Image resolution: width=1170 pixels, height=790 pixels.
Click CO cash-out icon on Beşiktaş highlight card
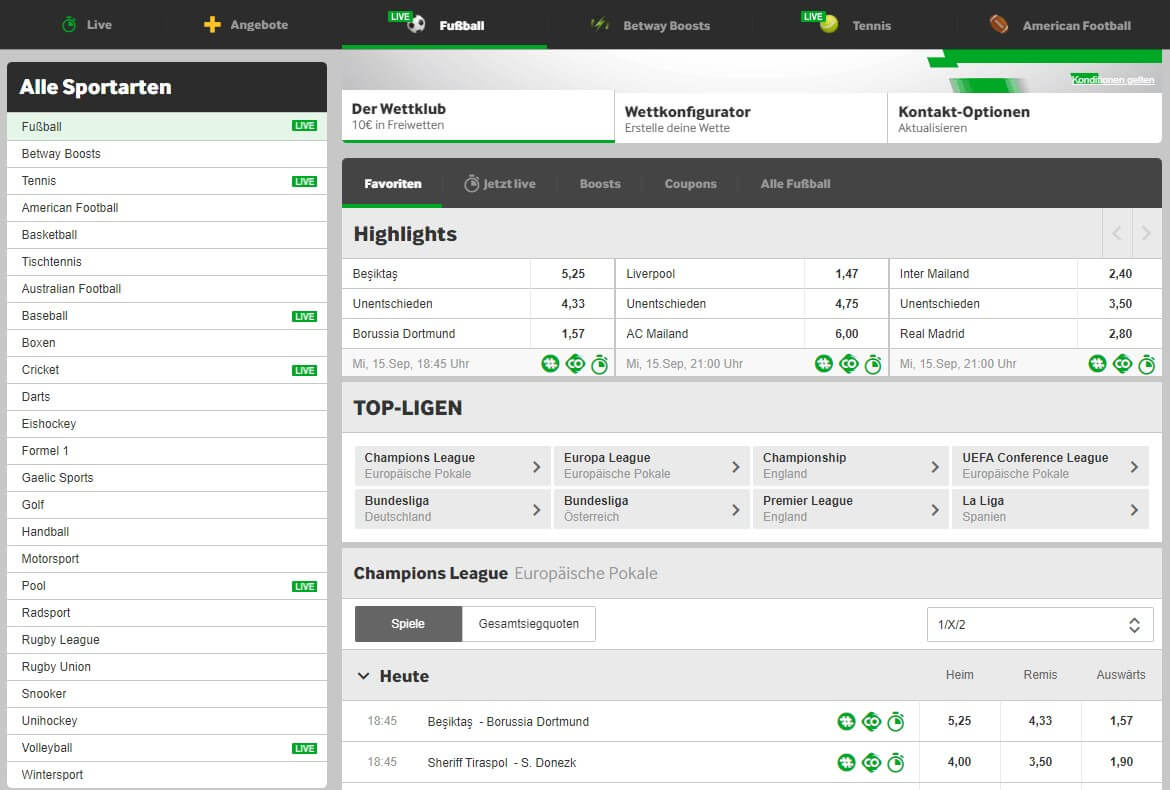[575, 364]
